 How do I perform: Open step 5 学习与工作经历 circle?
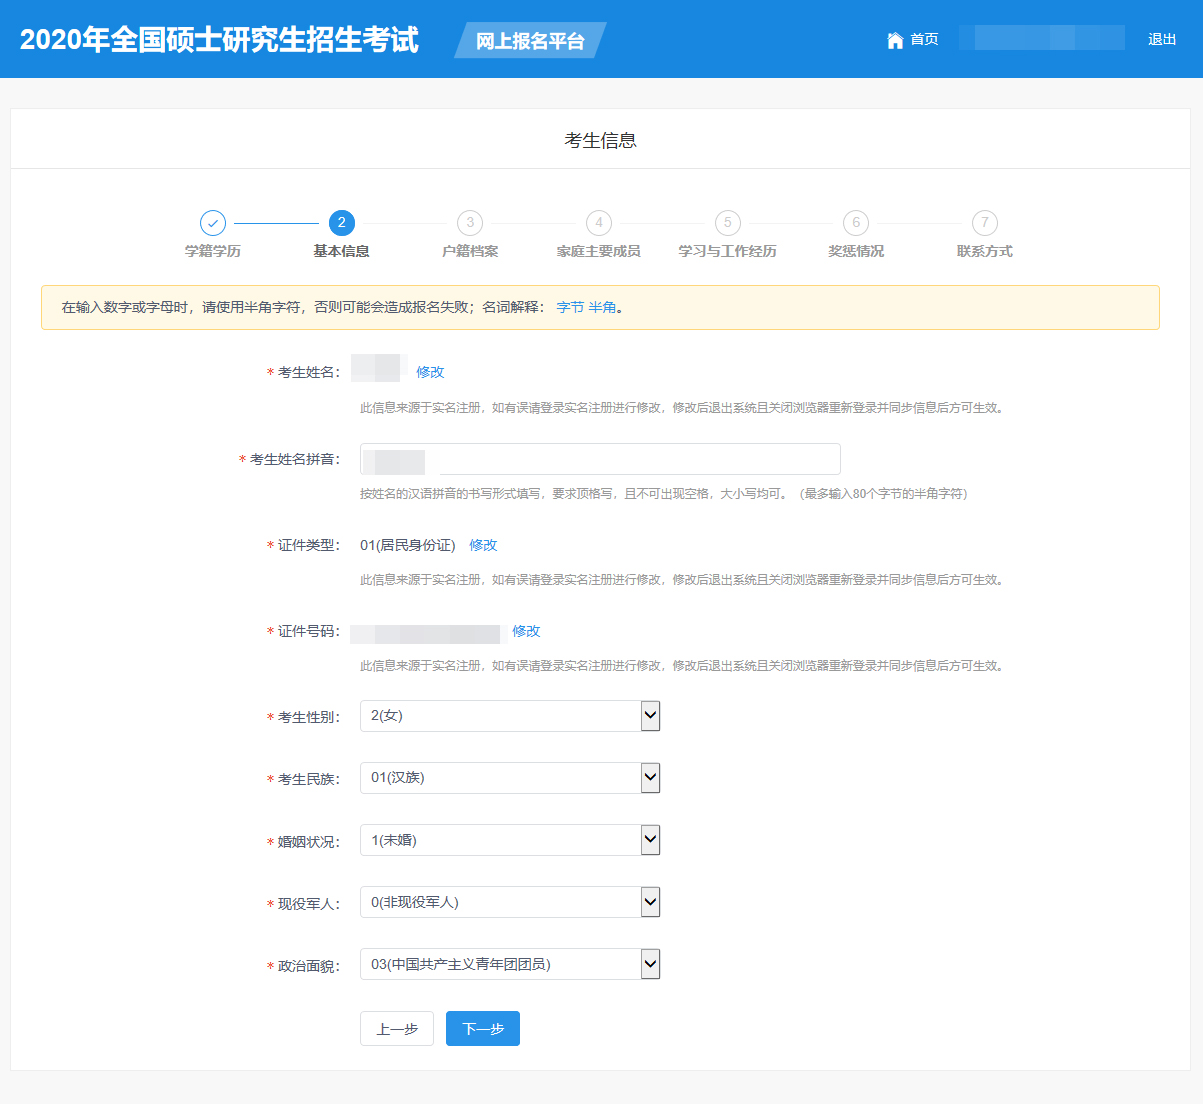coord(727,223)
